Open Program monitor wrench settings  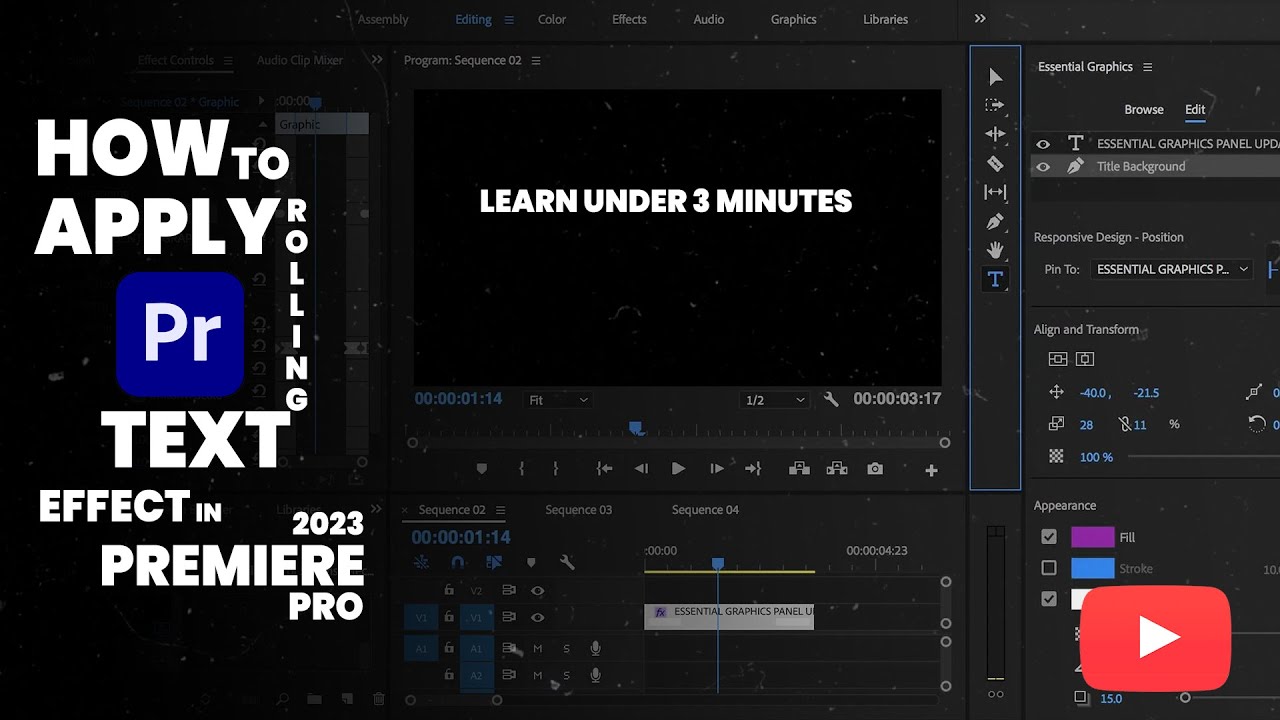pyautogui.click(x=831, y=399)
